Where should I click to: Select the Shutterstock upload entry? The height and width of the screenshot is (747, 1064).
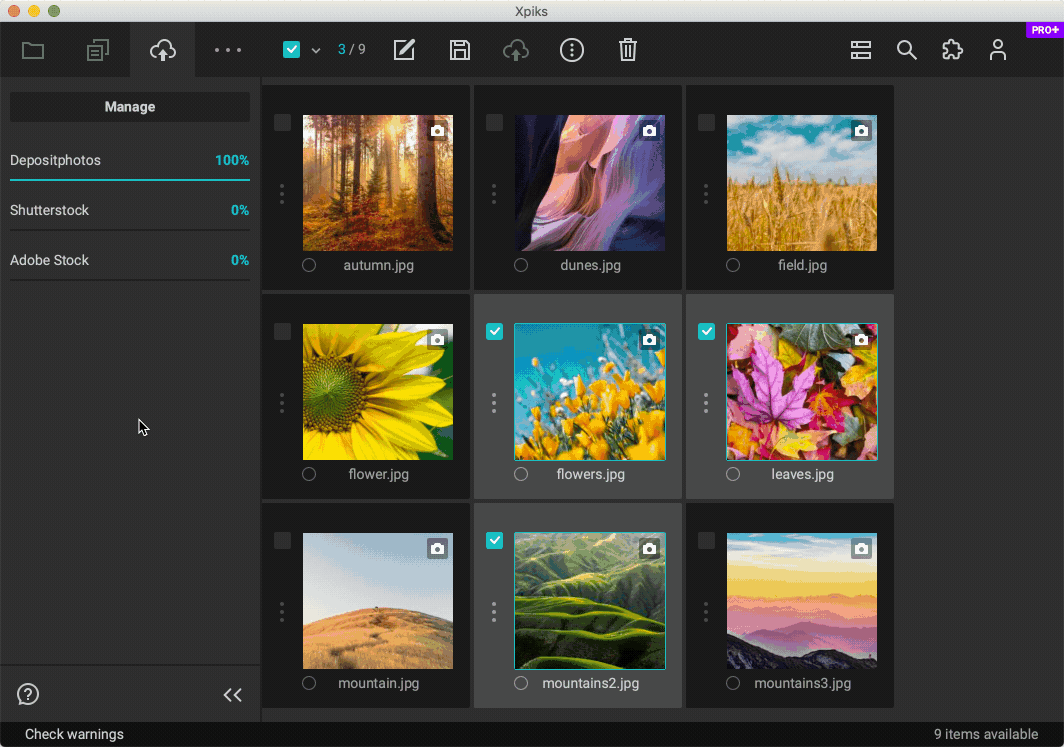click(x=48, y=210)
